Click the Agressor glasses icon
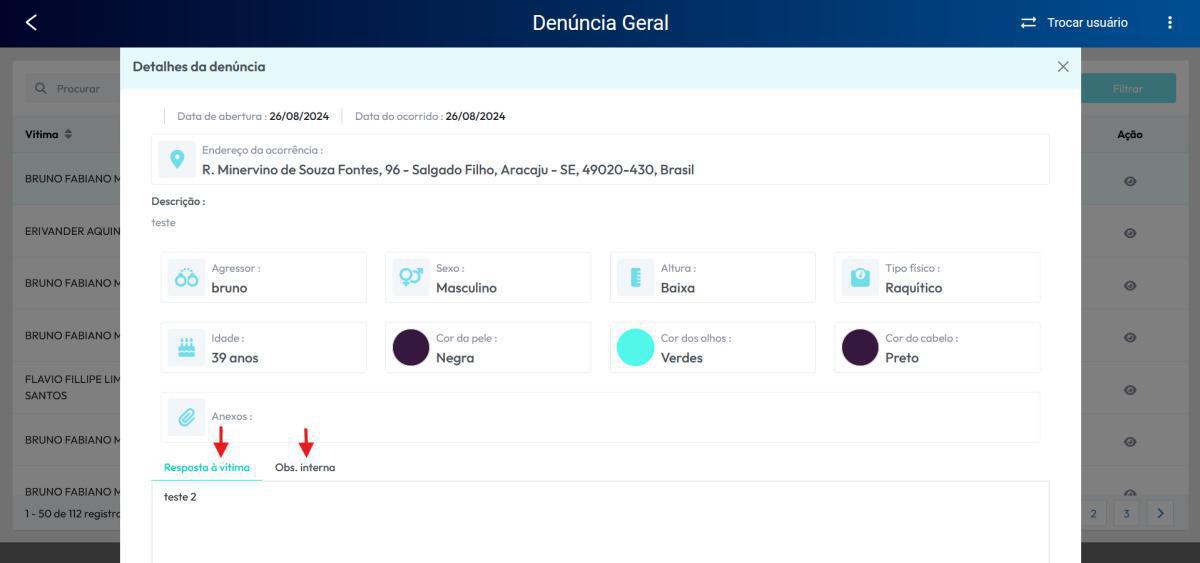1200x563 pixels. tap(186, 277)
